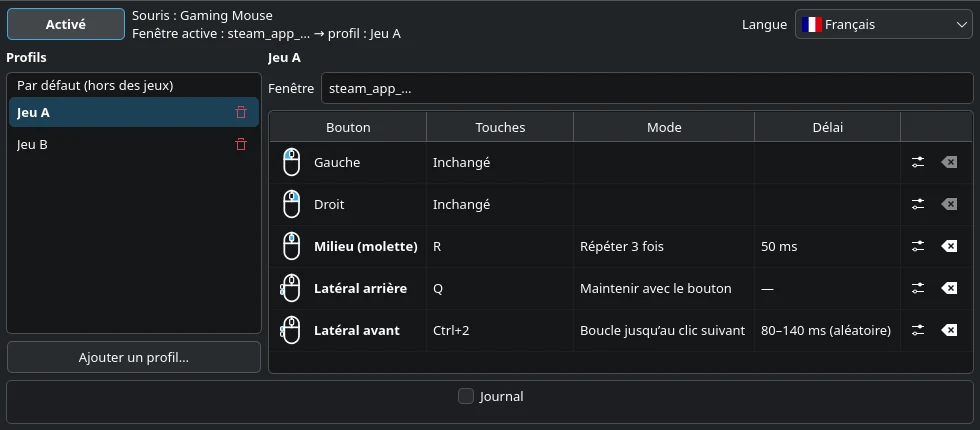Click the left-button mouse icon beside Gauche
This screenshot has height=430, width=980.
(x=291, y=162)
